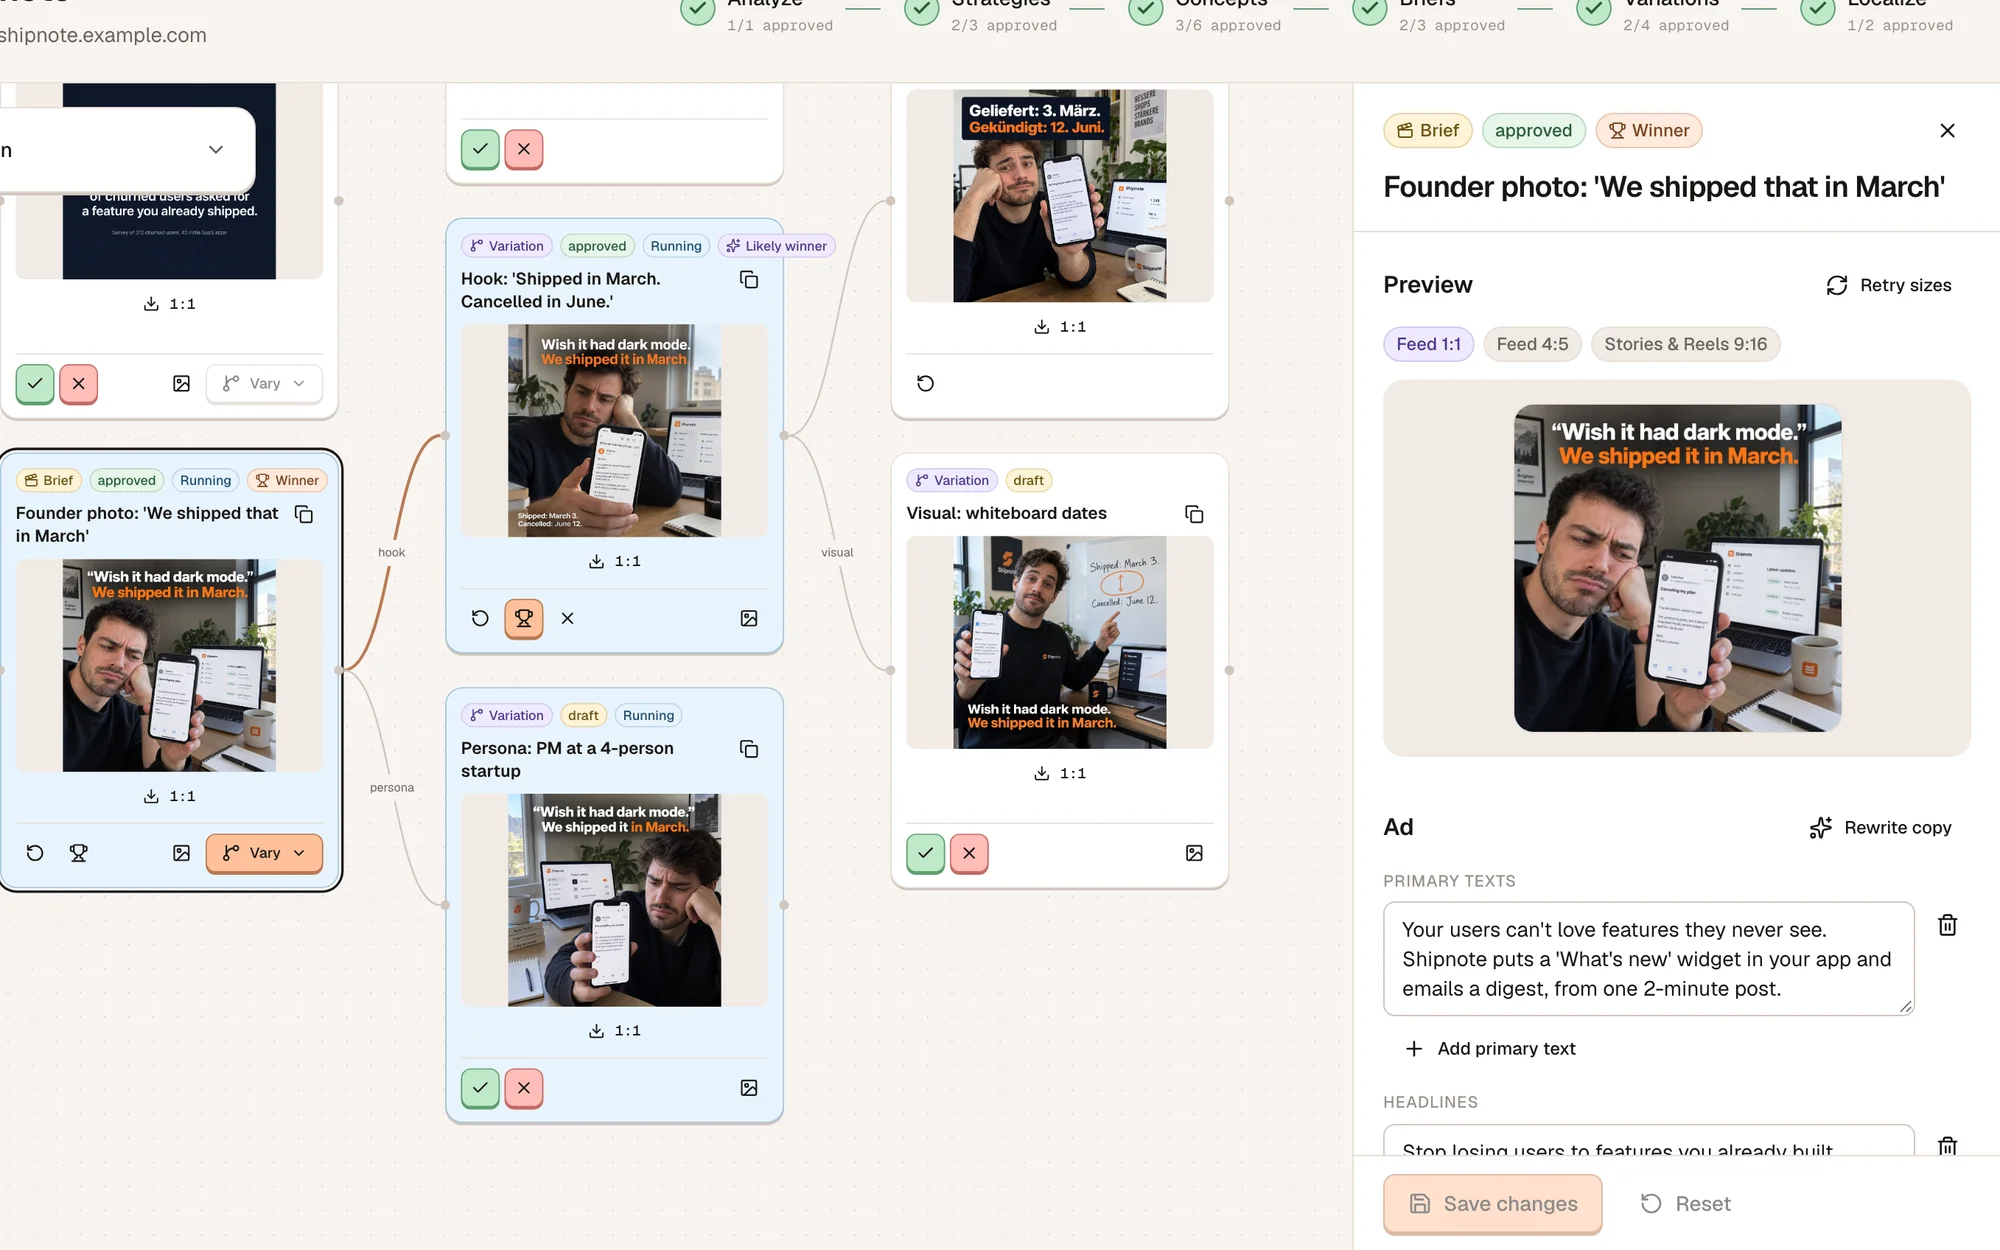Click Retry sizes
The image size is (2000, 1250).
[1888, 285]
